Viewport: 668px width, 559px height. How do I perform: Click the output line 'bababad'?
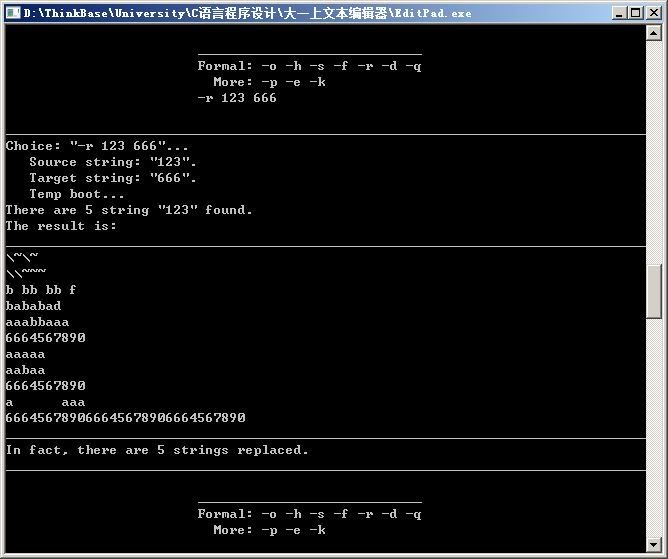33,306
